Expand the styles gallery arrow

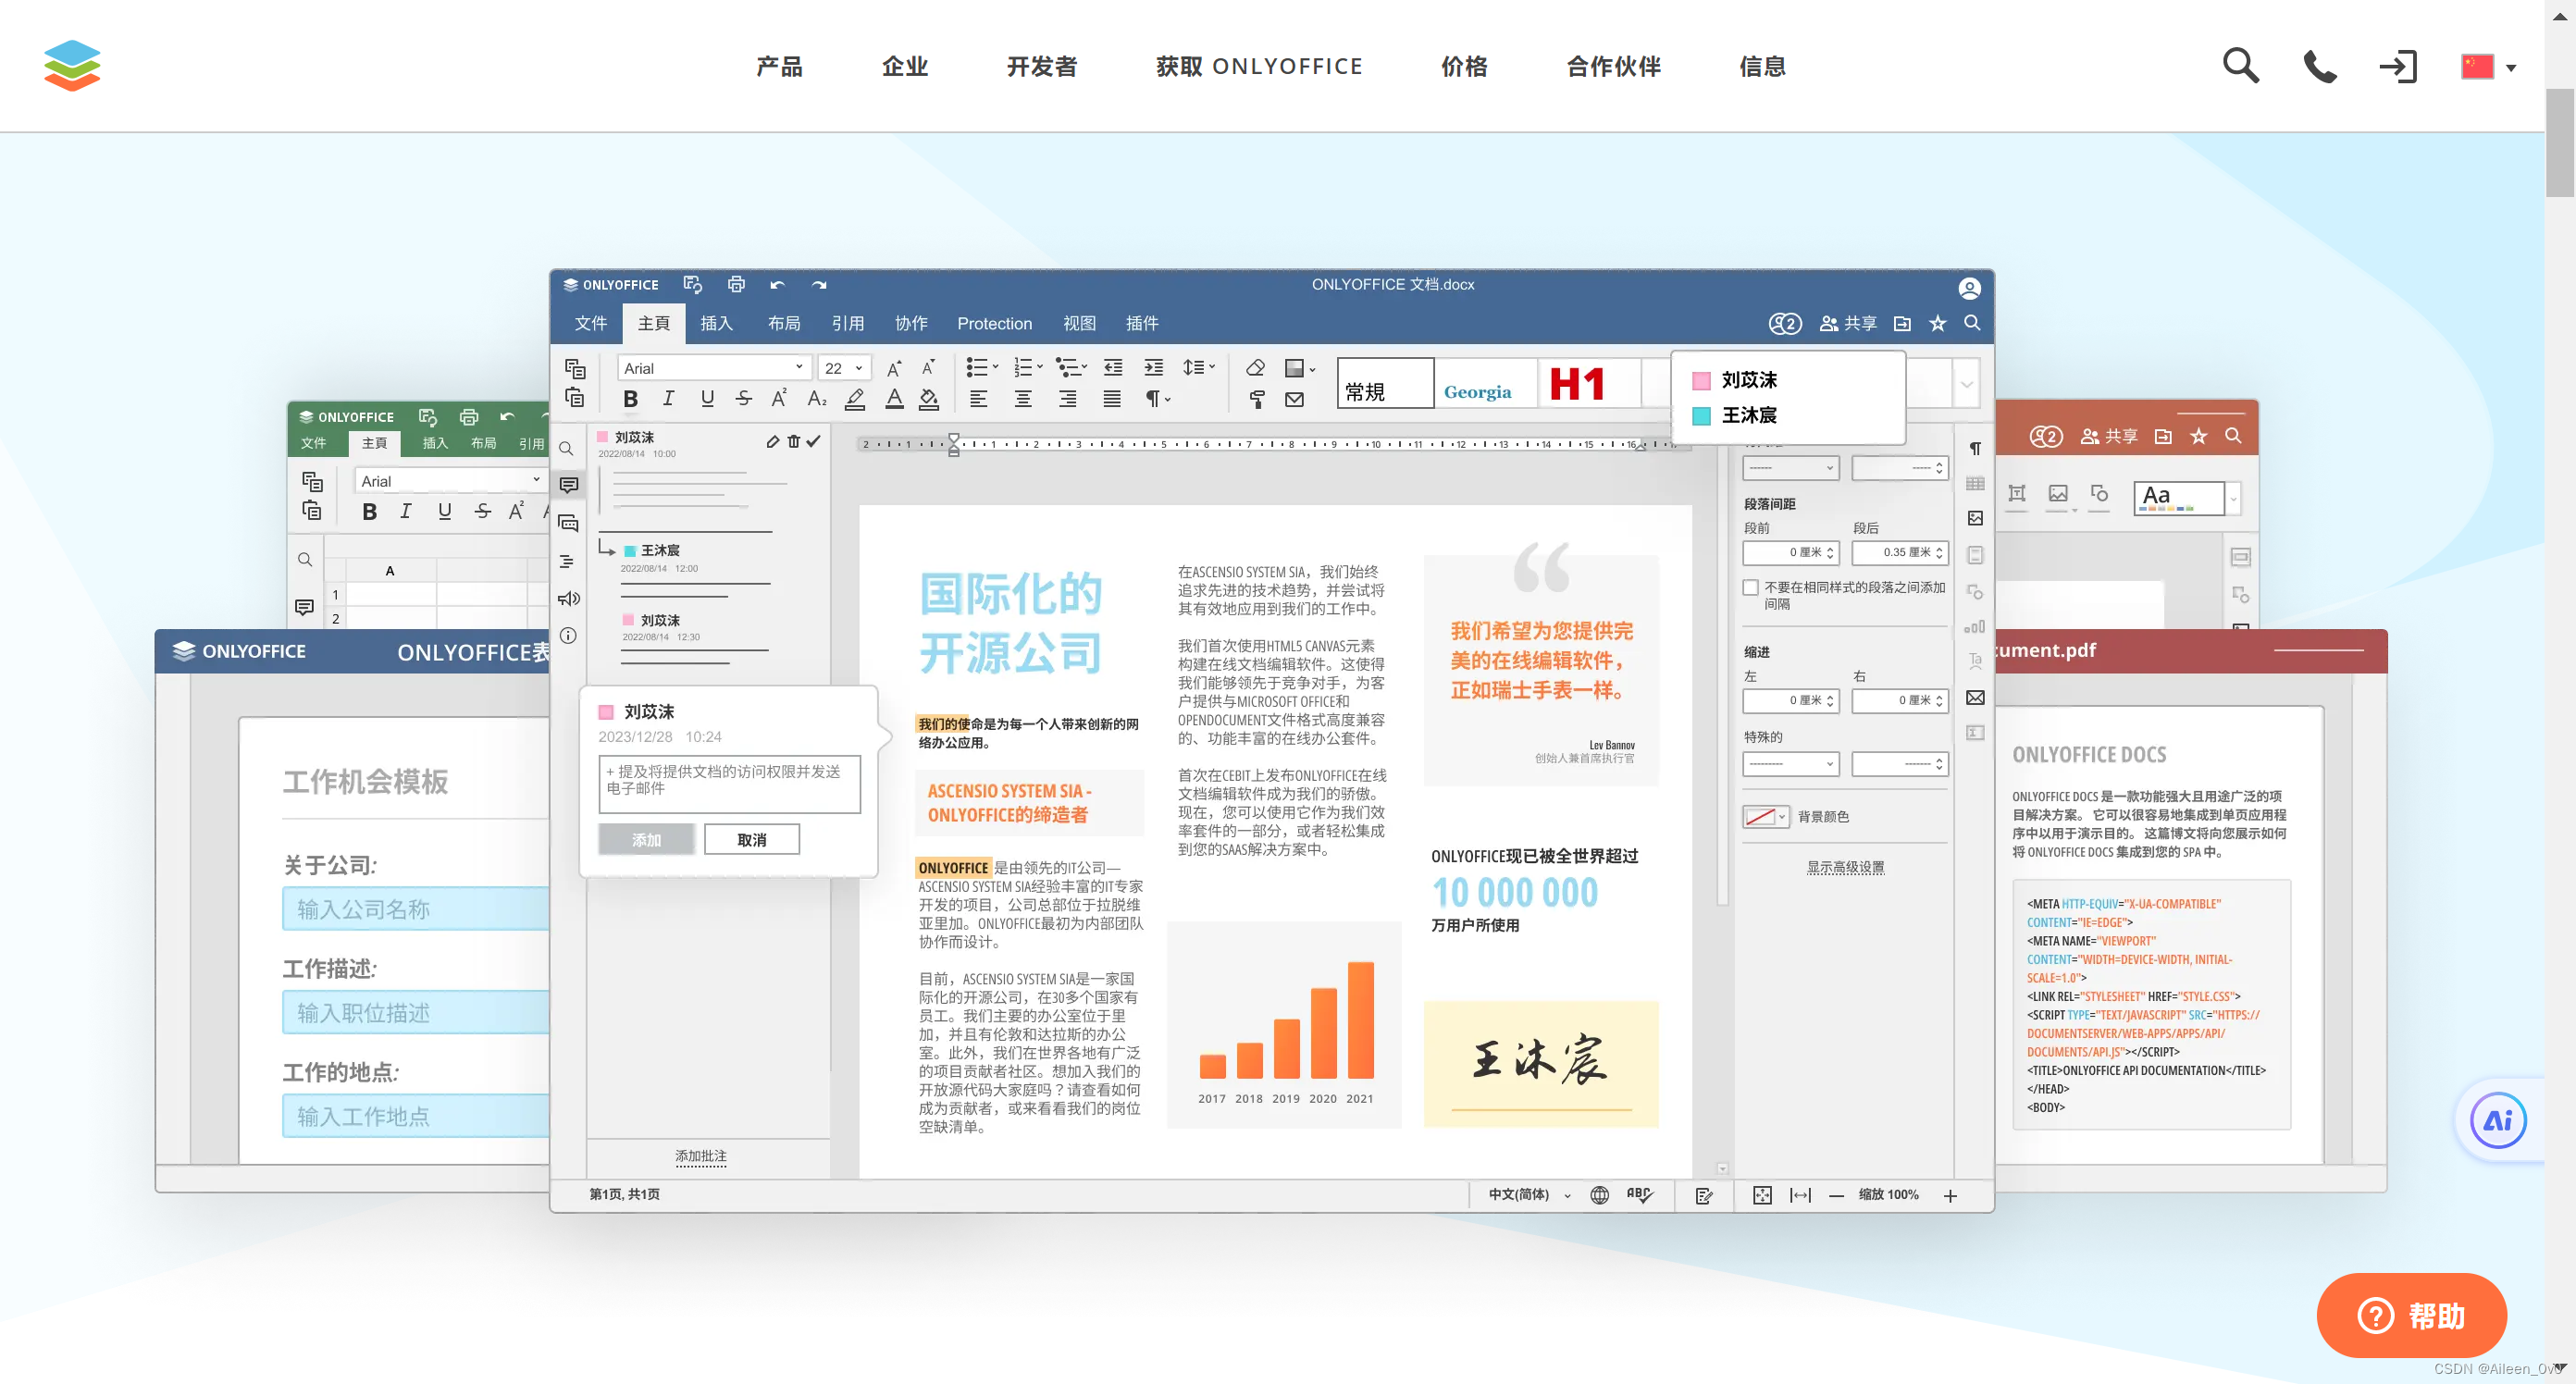pyautogui.click(x=1966, y=385)
